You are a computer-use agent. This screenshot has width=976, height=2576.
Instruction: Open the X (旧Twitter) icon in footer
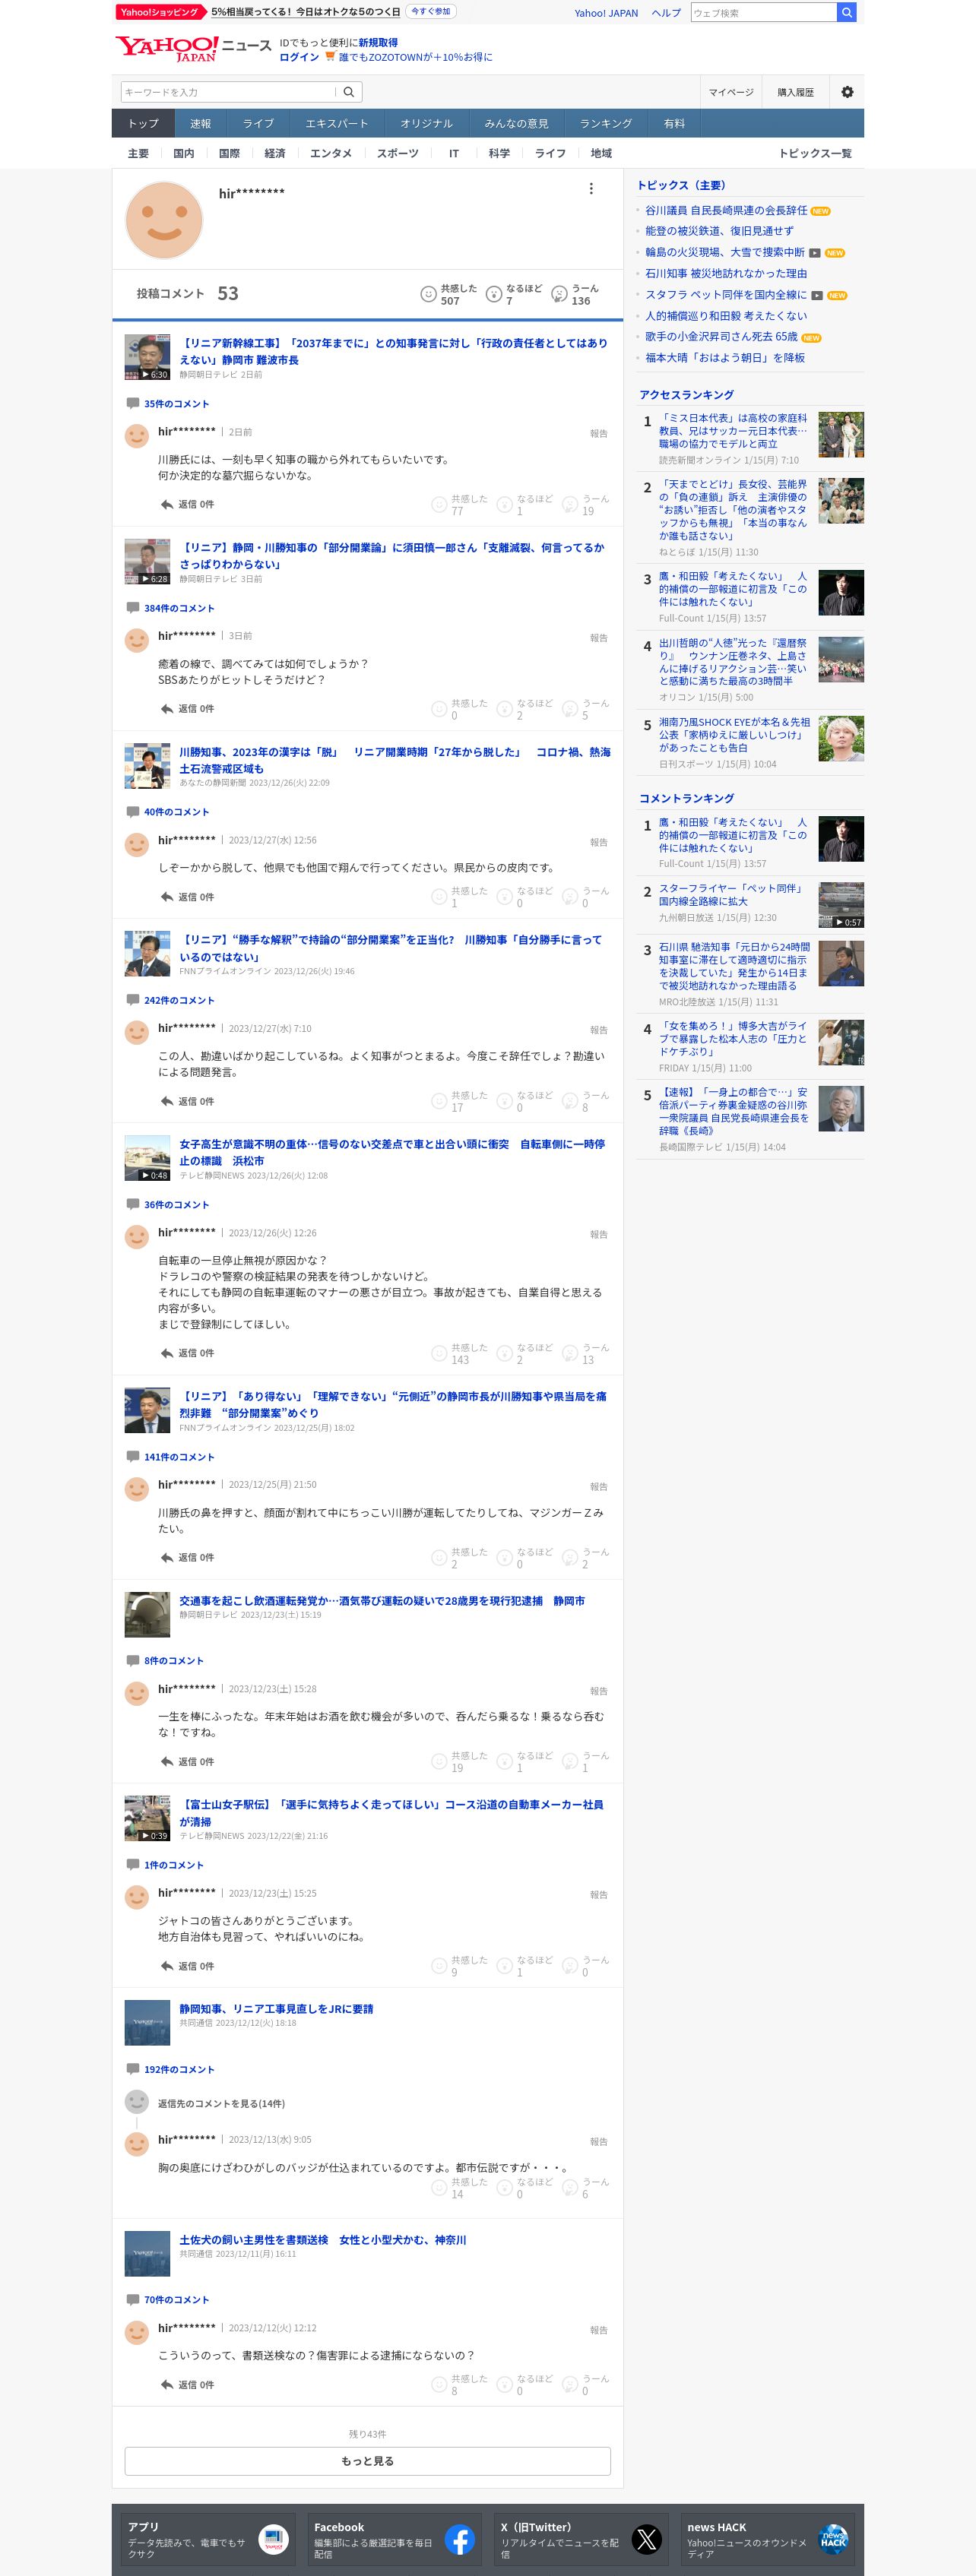coord(647,2539)
